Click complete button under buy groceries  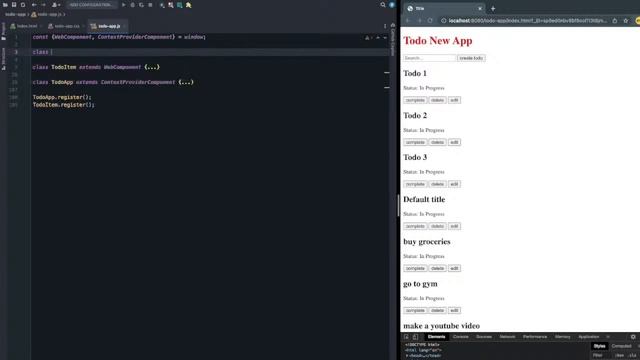click(415, 268)
